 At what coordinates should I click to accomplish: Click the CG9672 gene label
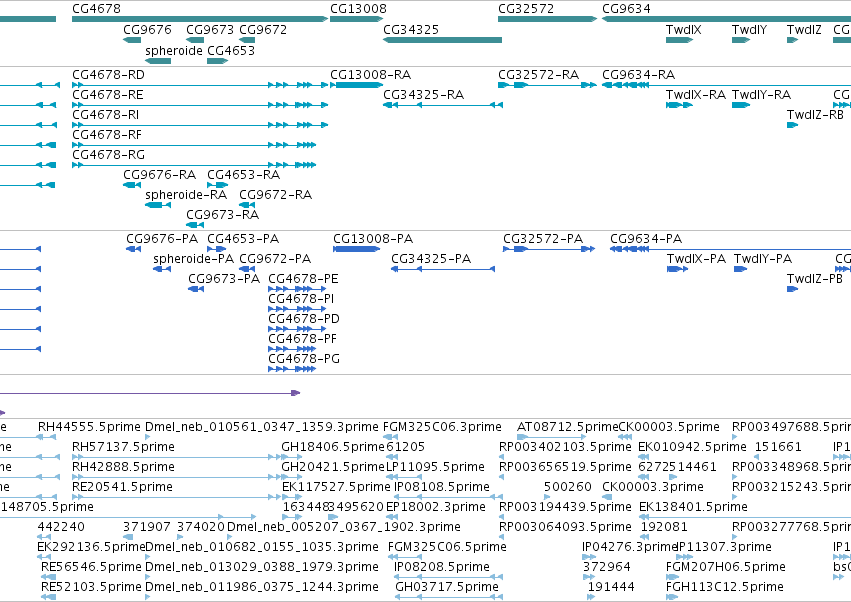(263, 29)
